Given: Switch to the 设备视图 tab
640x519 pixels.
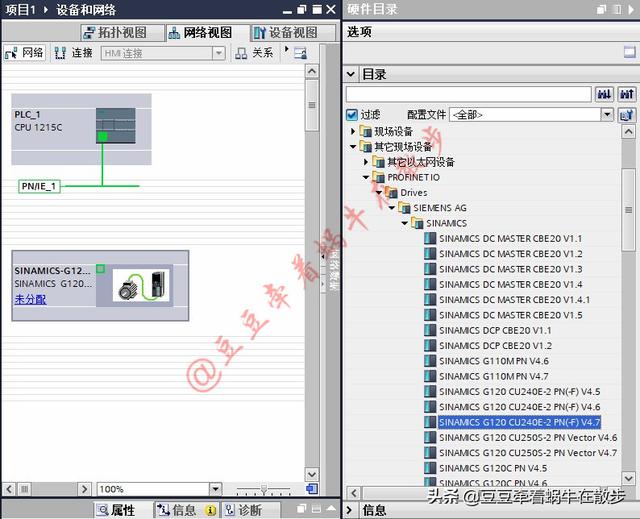Looking at the screenshot, I should tap(292, 33).
